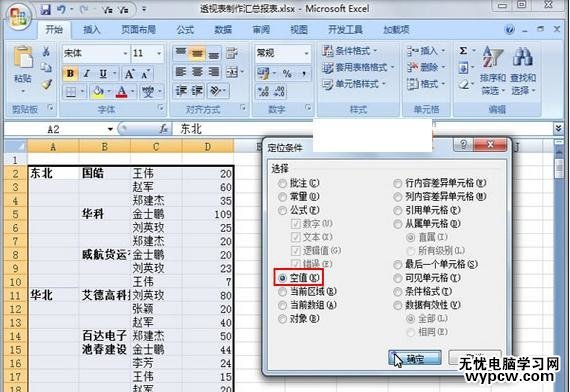Switch to the 页面布局 tab
Screen dimensions: 570x392
coord(138,29)
